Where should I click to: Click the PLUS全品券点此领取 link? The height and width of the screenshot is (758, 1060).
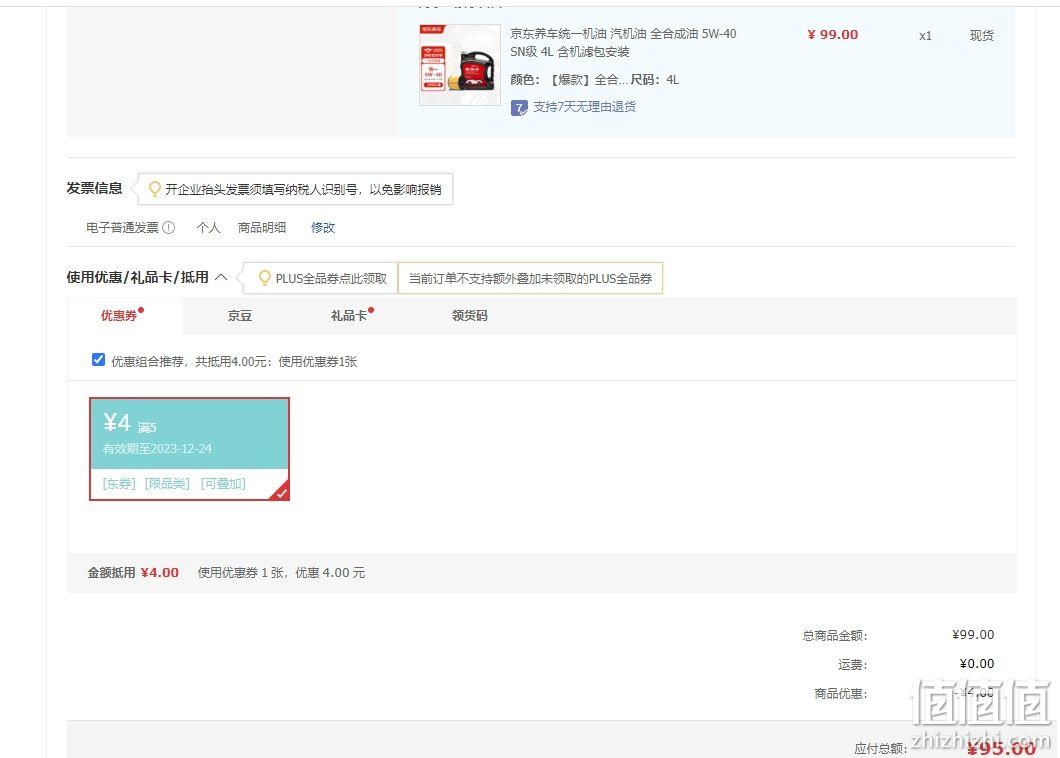(331, 279)
